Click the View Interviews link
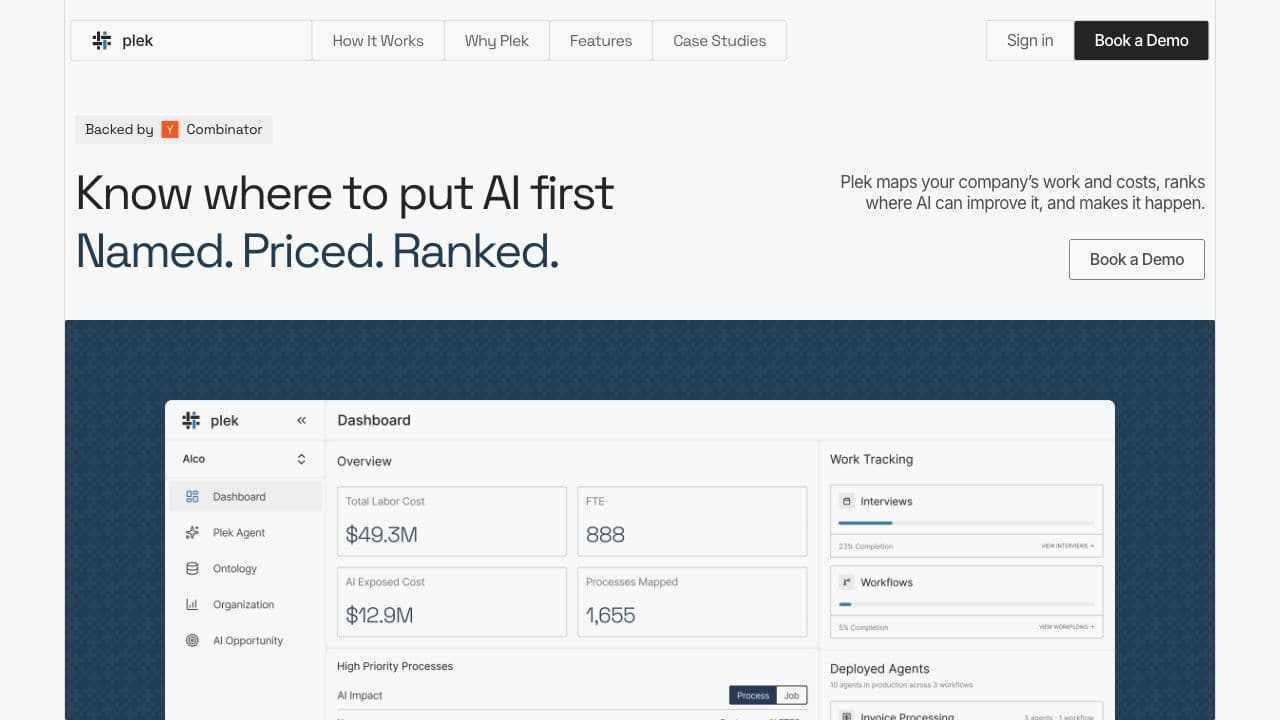The width and height of the screenshot is (1280, 720). click(x=1066, y=546)
